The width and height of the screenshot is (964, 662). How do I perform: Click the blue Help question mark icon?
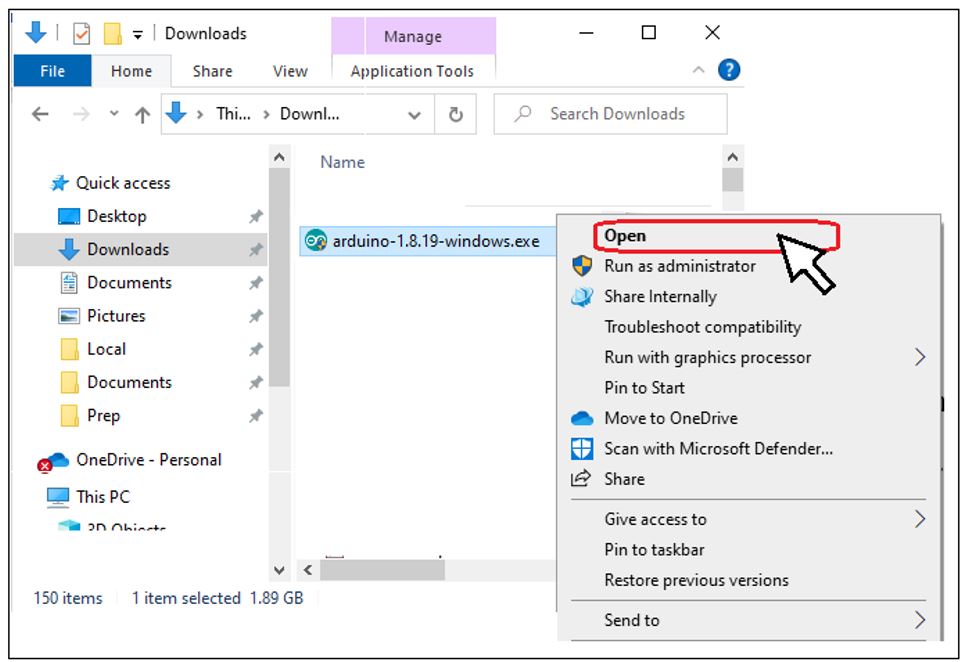[x=729, y=70]
